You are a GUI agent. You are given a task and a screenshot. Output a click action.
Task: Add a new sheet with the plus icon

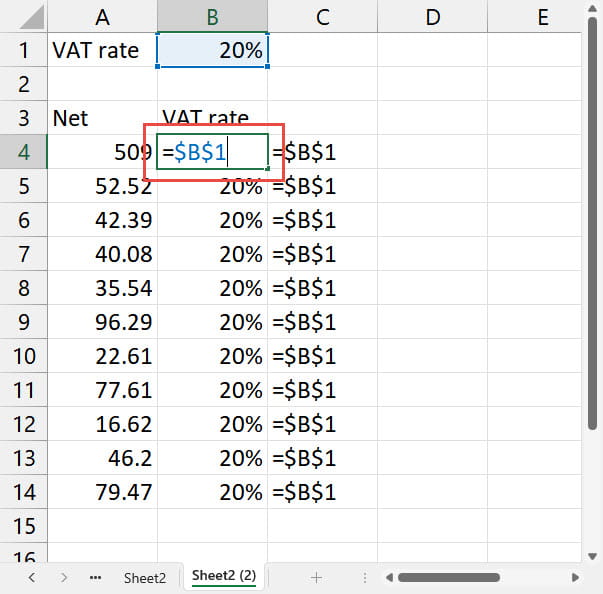pos(316,577)
